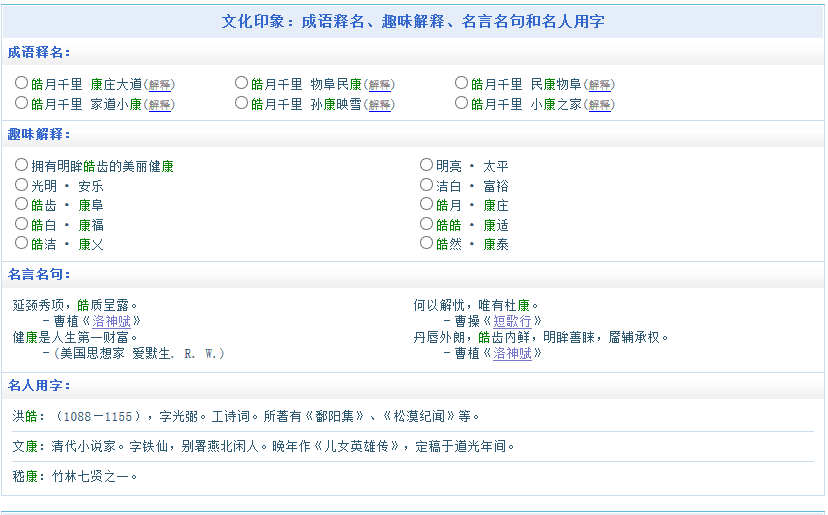Select the 拥有明眸皓齿的美丽健康 radio option
The height and width of the screenshot is (515, 828).
point(22,165)
